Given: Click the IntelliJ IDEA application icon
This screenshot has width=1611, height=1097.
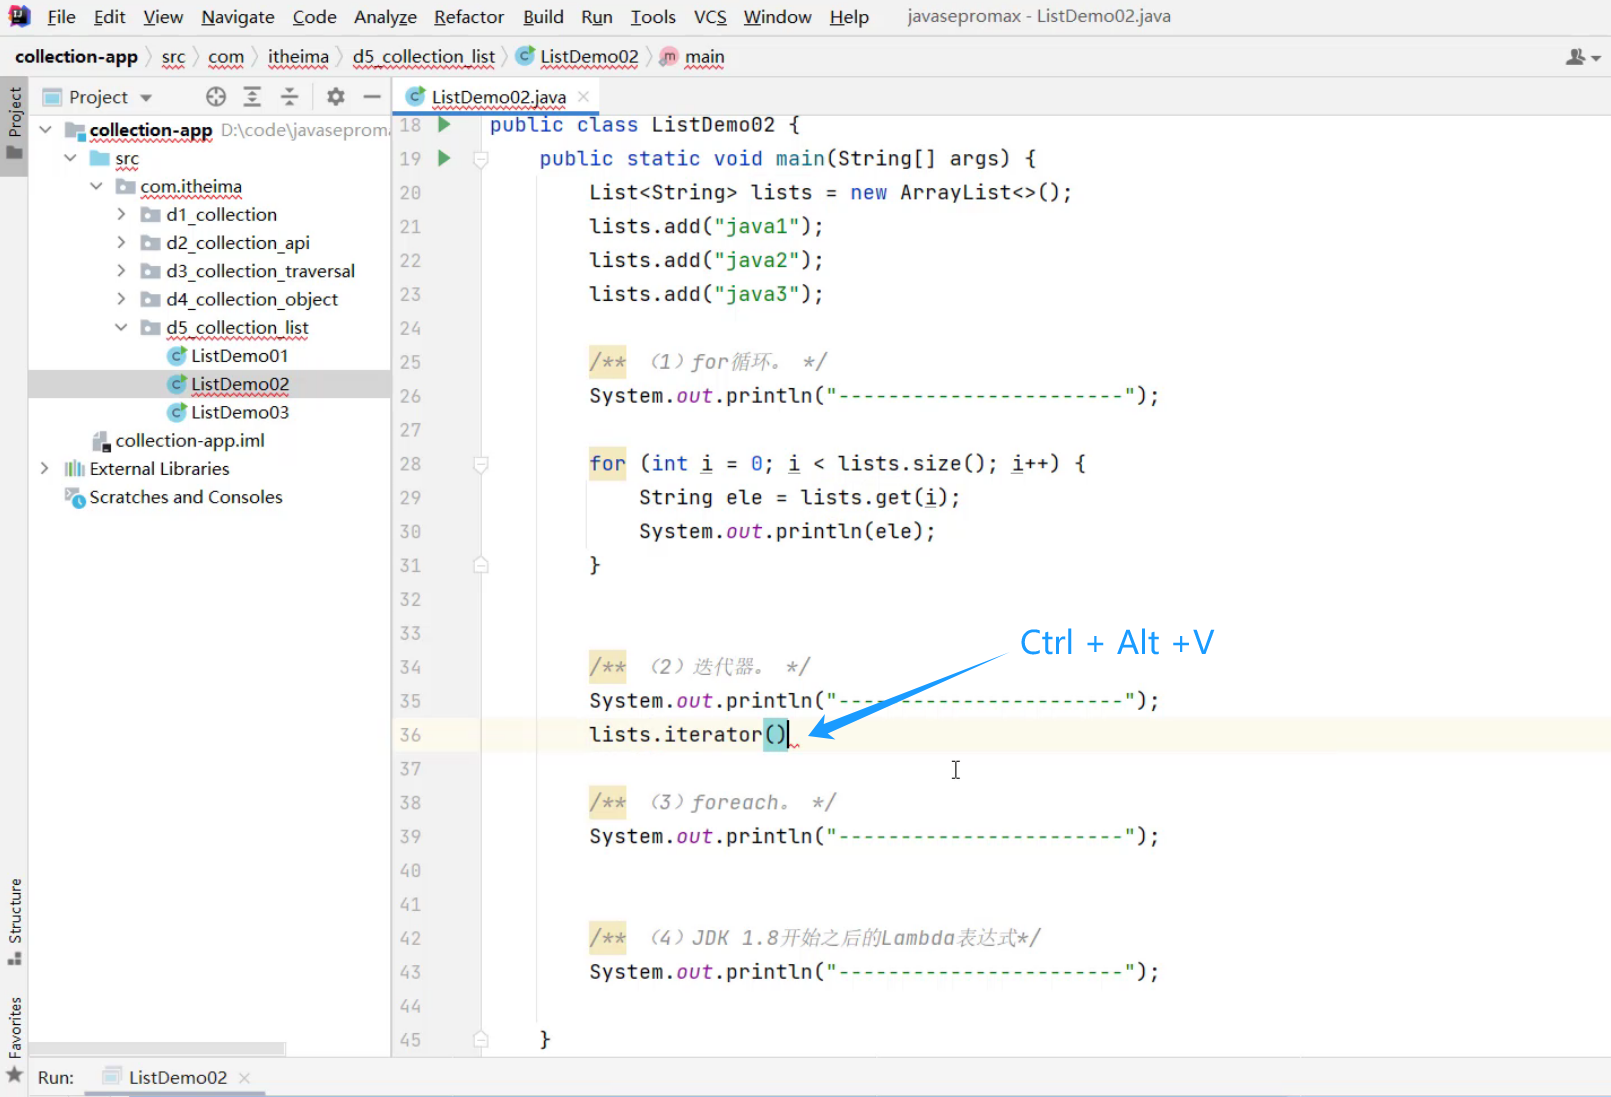Looking at the screenshot, I should [x=19, y=16].
